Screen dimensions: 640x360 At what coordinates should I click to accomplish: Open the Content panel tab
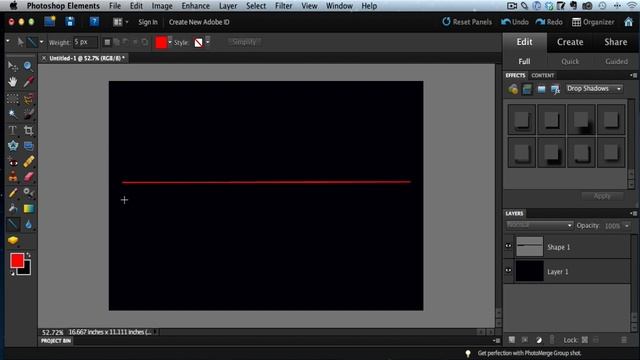542,76
